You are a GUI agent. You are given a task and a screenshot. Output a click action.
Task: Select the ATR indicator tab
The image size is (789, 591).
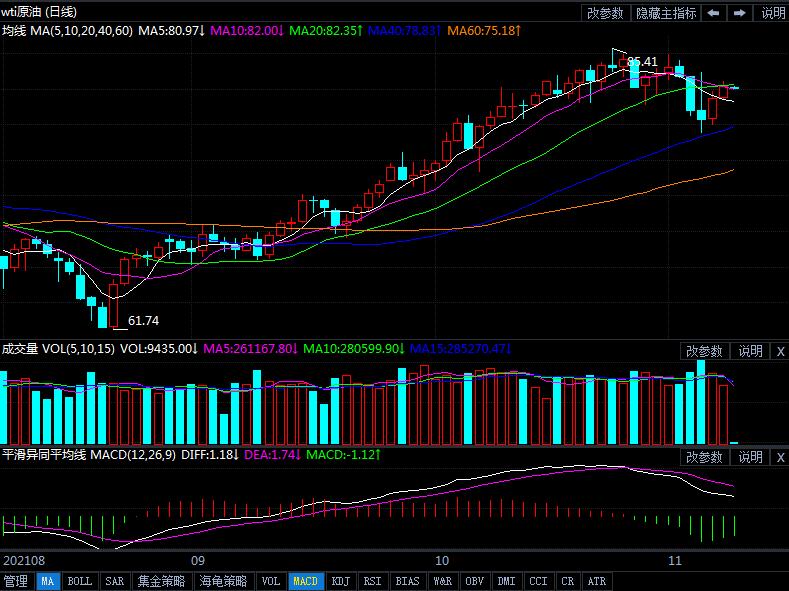click(597, 581)
